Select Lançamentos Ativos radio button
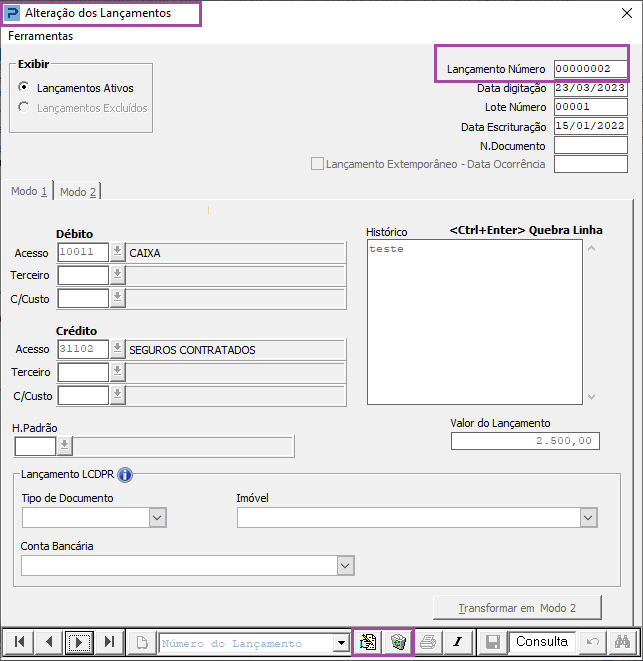The height and width of the screenshot is (661, 643). 24,87
